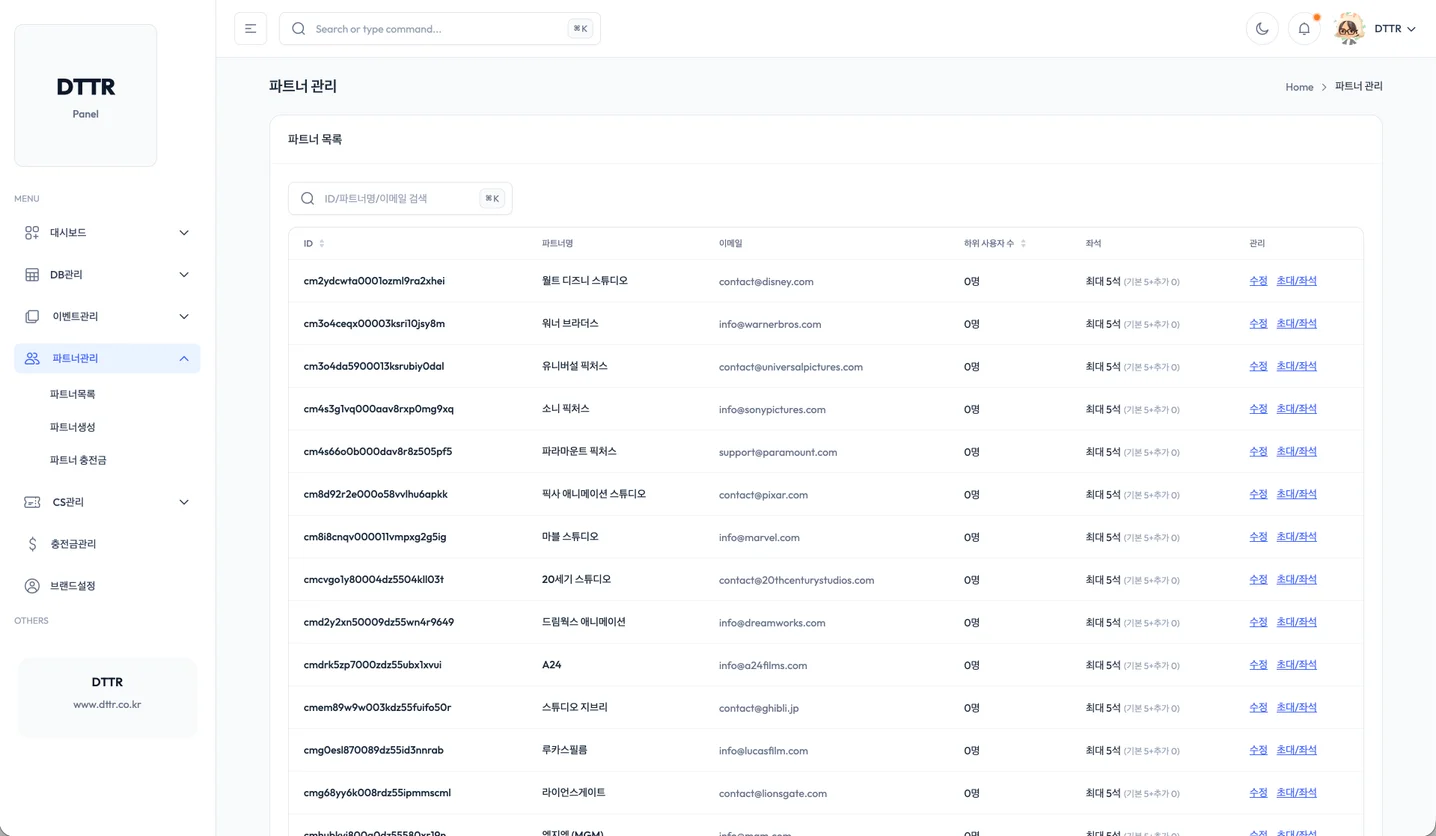Viewport: 1436px width, 836px height.
Task: Click 초대/좌석 for 월트 디즈니 스튜디오
Action: tap(1296, 281)
